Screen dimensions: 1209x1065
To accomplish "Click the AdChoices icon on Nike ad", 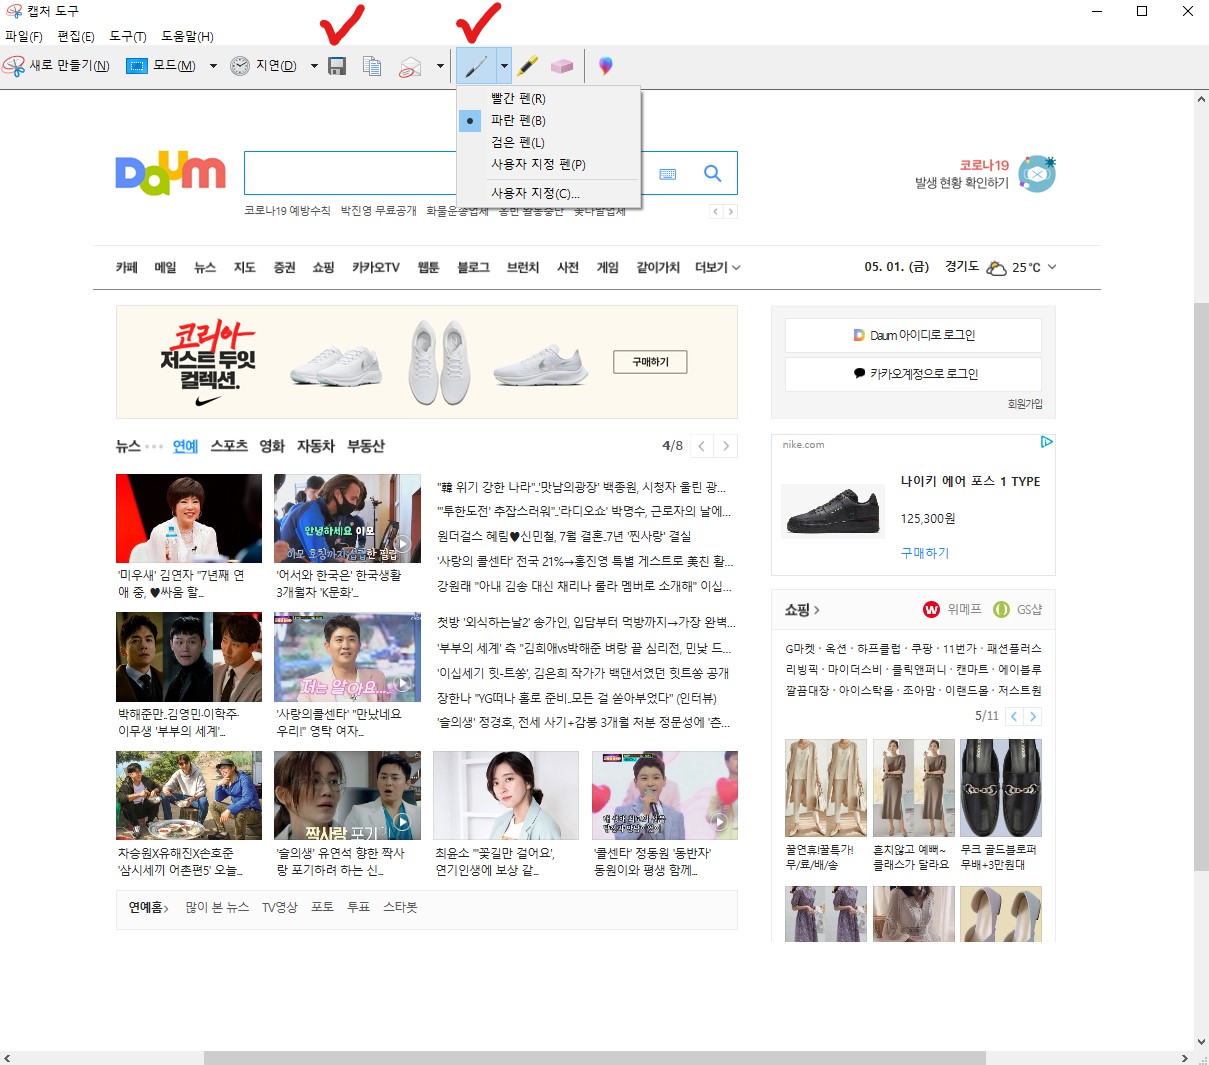I will pyautogui.click(x=1046, y=442).
